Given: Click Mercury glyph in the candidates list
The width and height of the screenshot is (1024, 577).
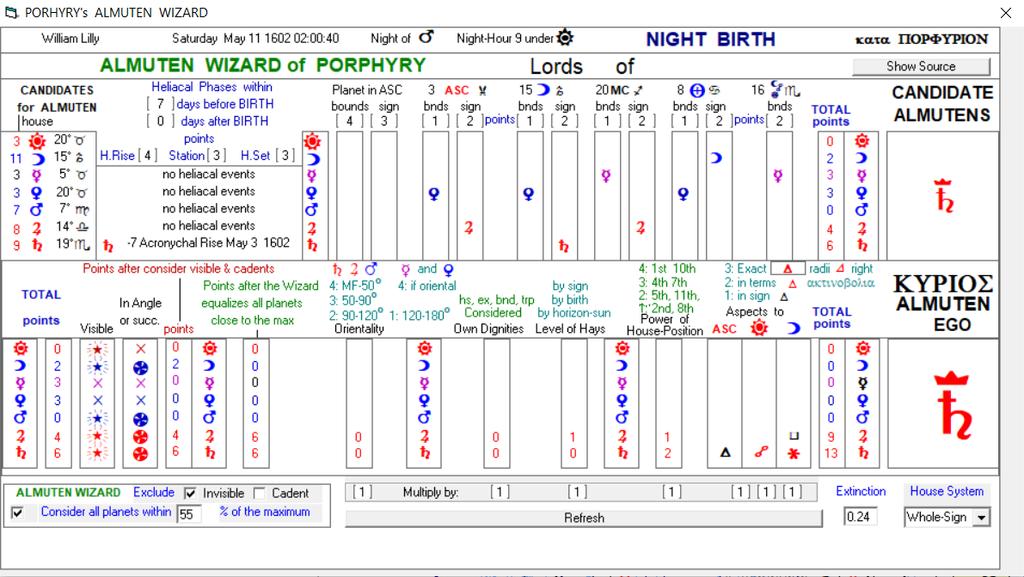Looking at the screenshot, I should pyautogui.click(x=37, y=176).
